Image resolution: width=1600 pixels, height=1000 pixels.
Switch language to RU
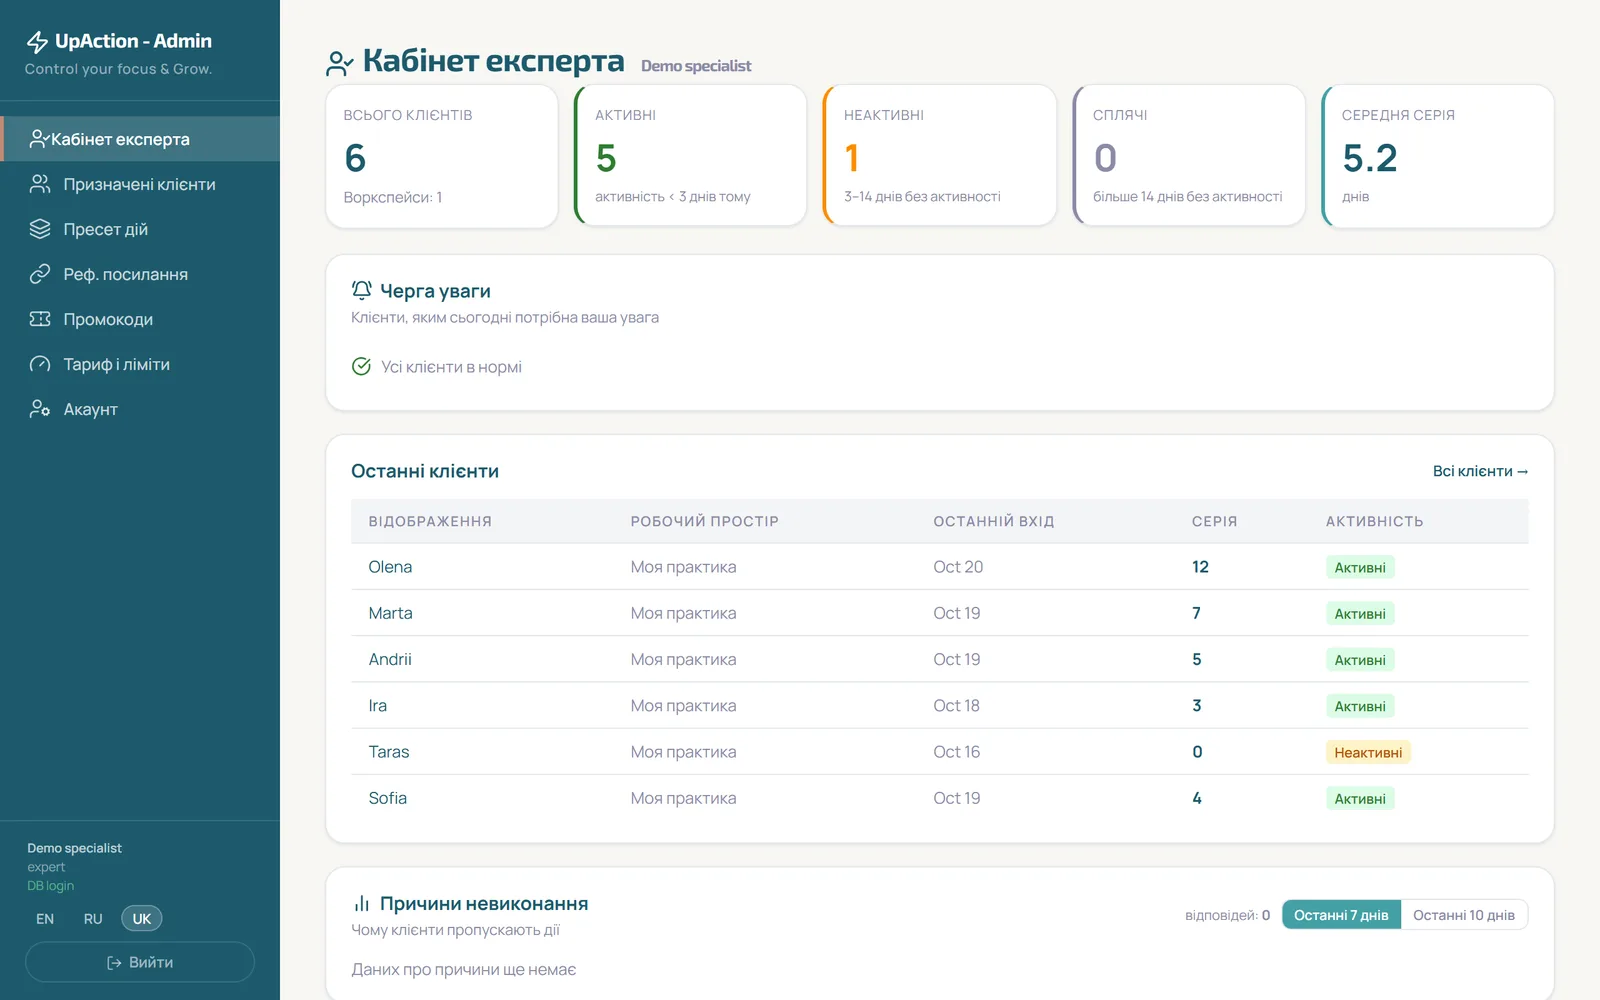pos(93,919)
